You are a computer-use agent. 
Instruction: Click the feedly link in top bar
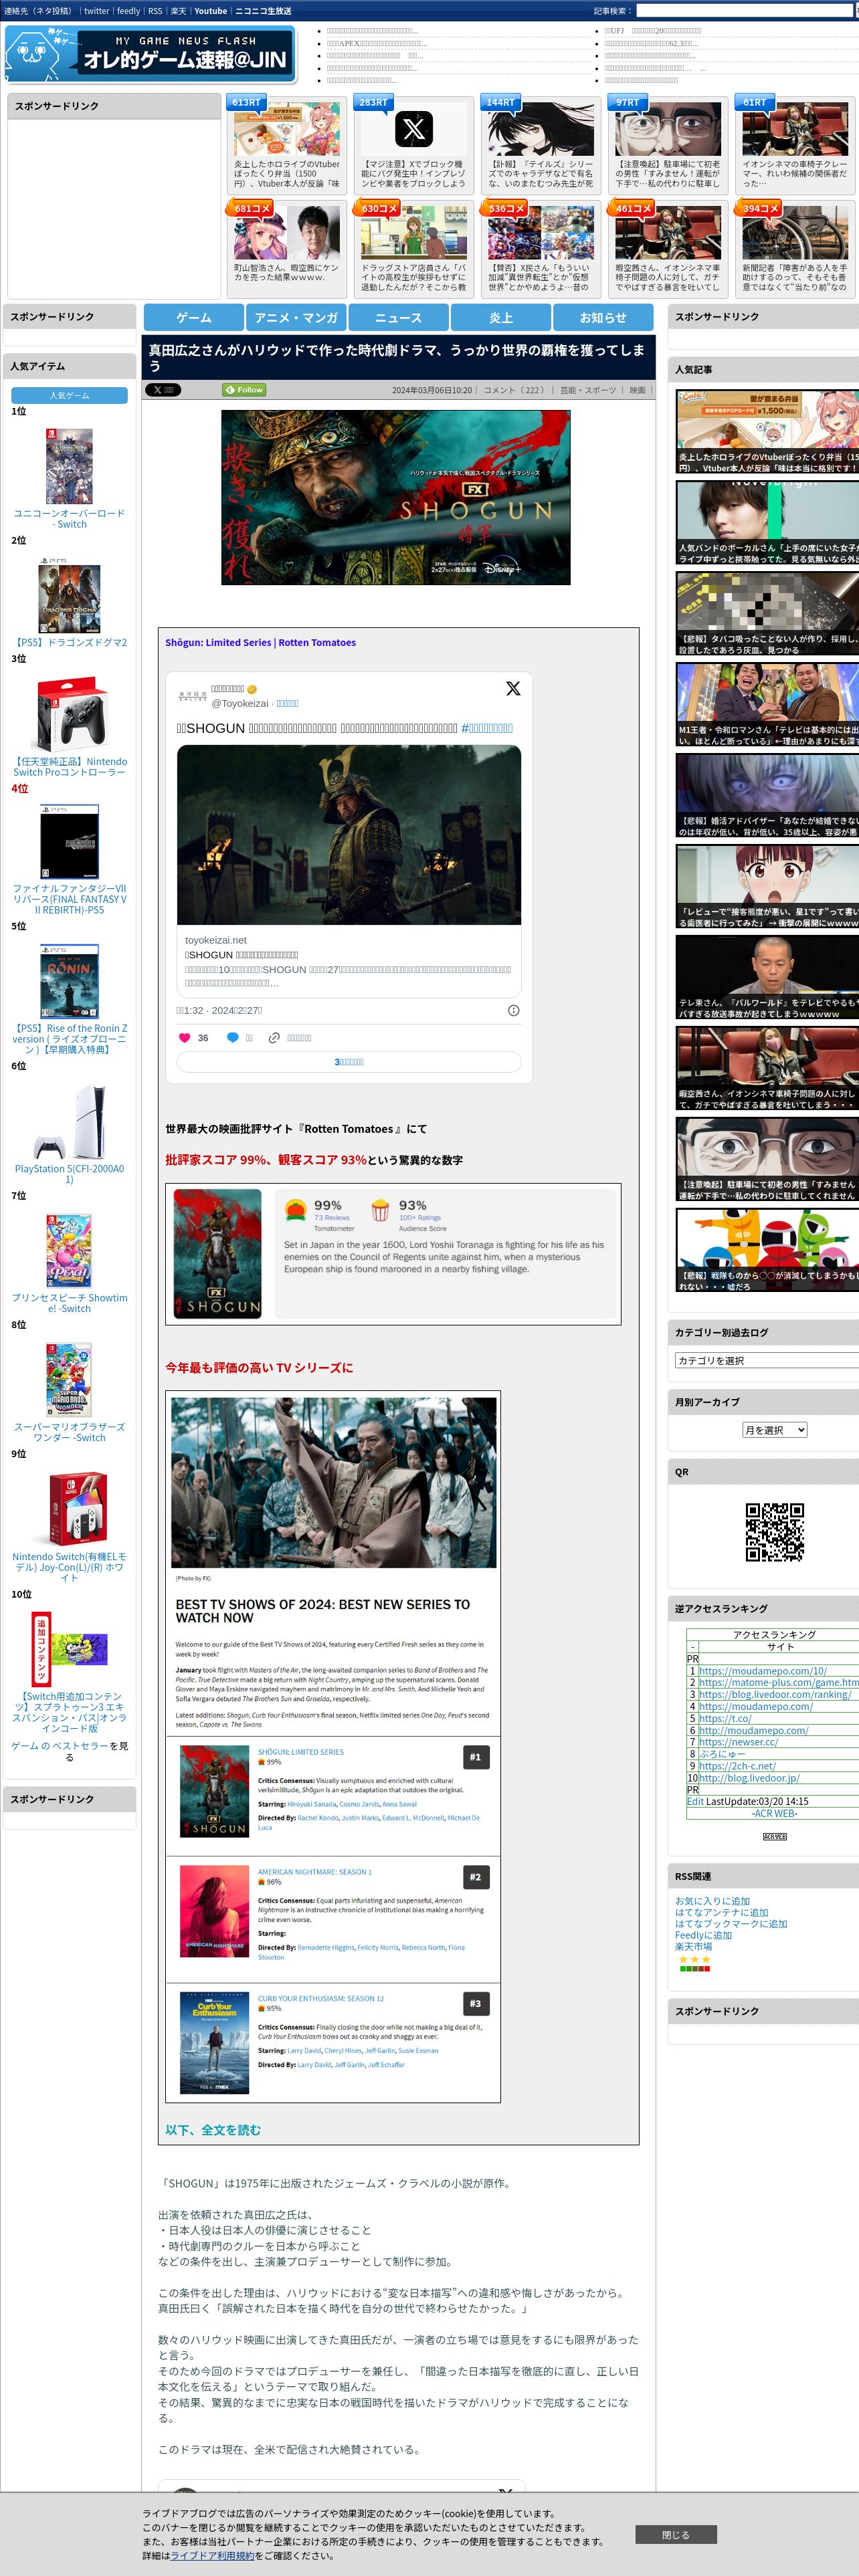tap(128, 11)
